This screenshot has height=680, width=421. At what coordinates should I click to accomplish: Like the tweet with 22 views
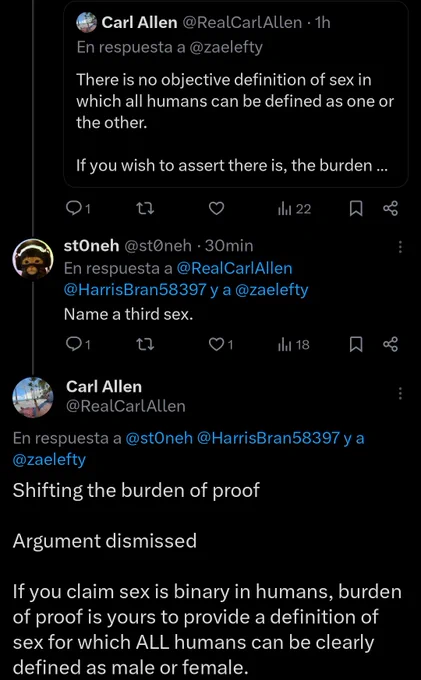216,209
